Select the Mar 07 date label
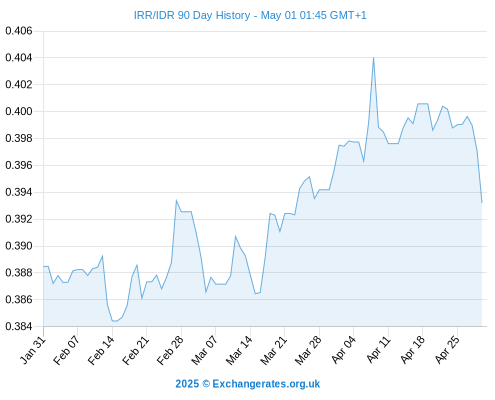The height and width of the screenshot is (400, 495). pyautogui.click(x=205, y=350)
